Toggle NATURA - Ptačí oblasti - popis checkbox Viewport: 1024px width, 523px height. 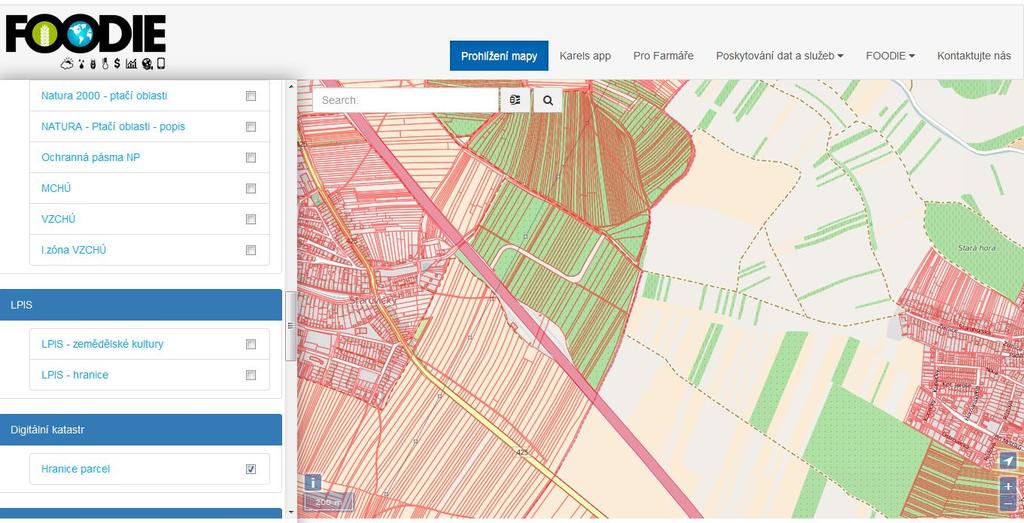(x=251, y=127)
